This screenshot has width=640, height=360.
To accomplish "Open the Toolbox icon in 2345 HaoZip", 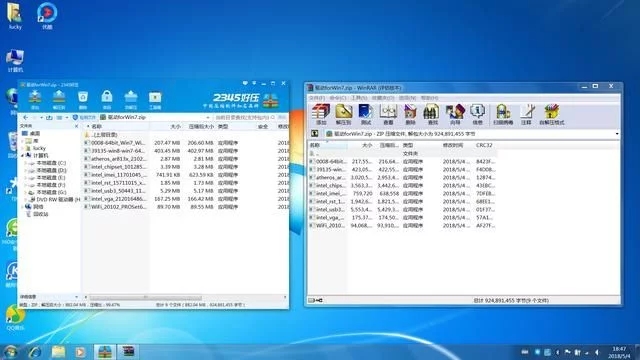I will pyautogui.click(x=155, y=99).
